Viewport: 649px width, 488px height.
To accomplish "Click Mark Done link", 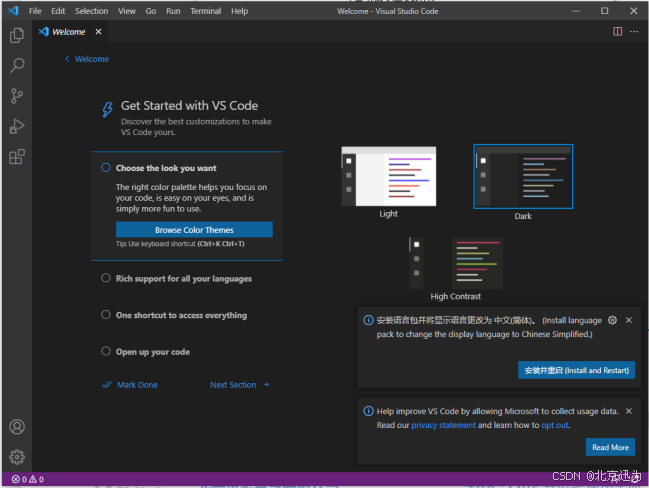I will (x=137, y=385).
